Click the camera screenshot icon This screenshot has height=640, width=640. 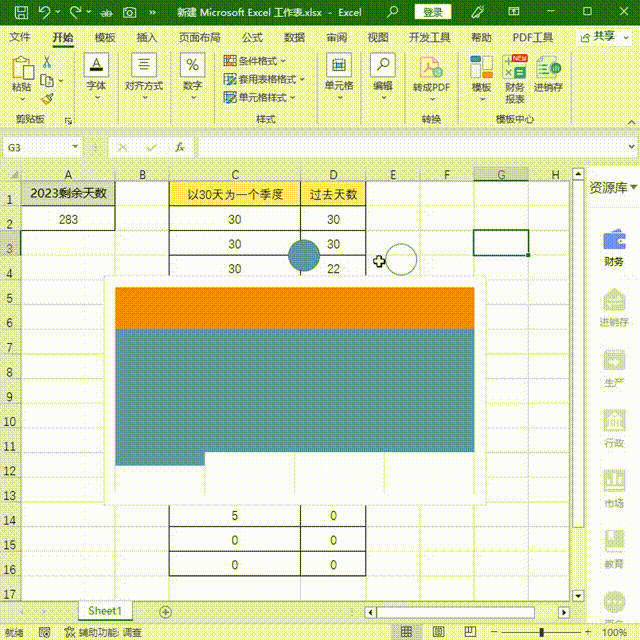point(129,13)
